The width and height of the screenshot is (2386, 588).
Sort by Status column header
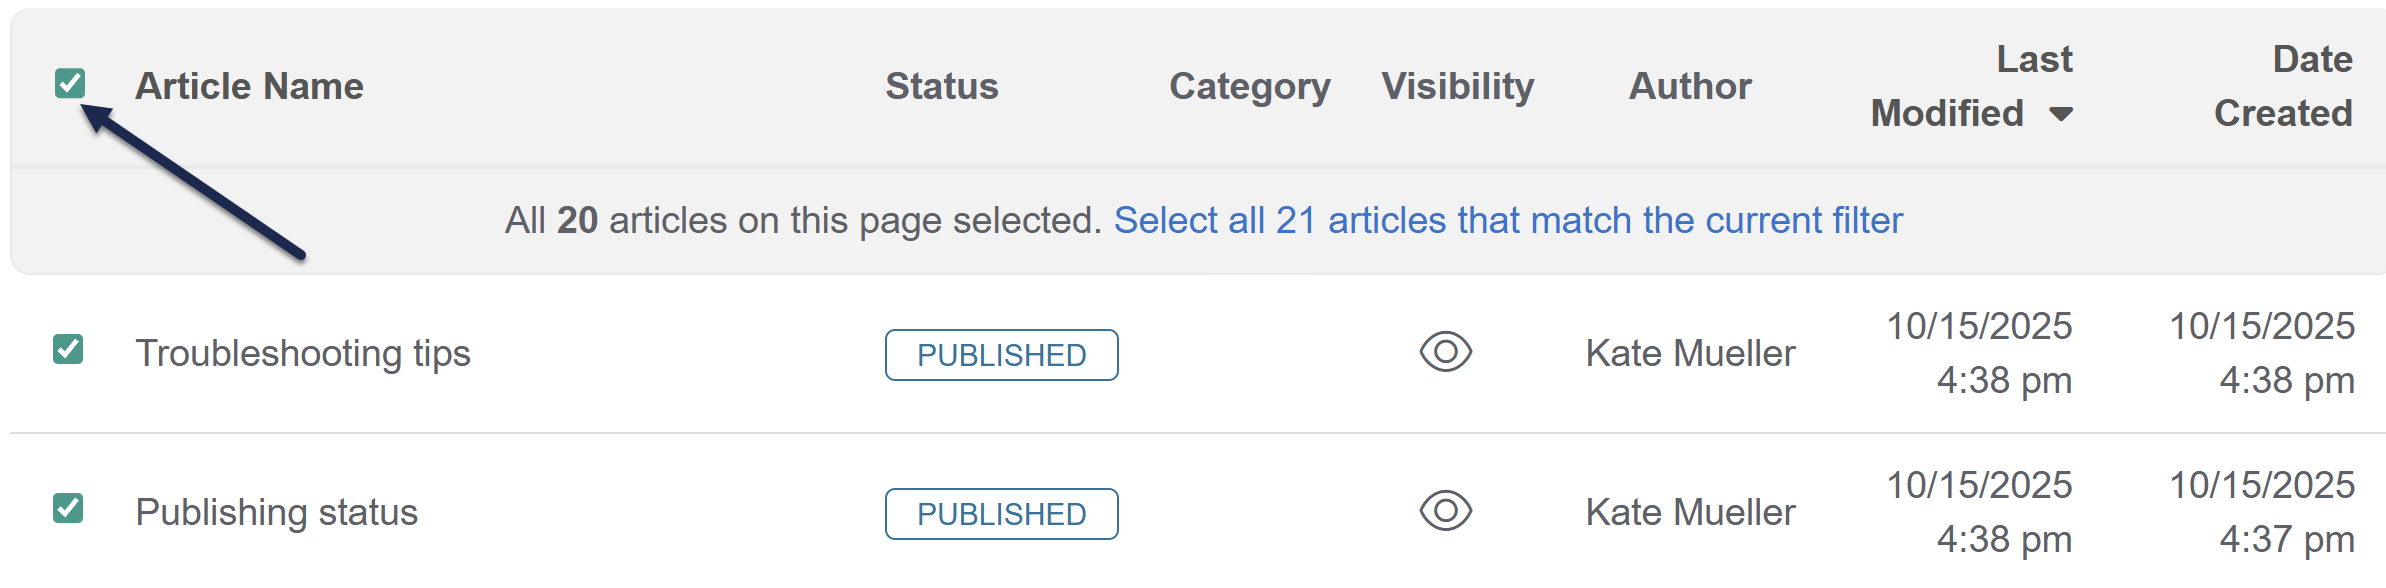pos(941,86)
